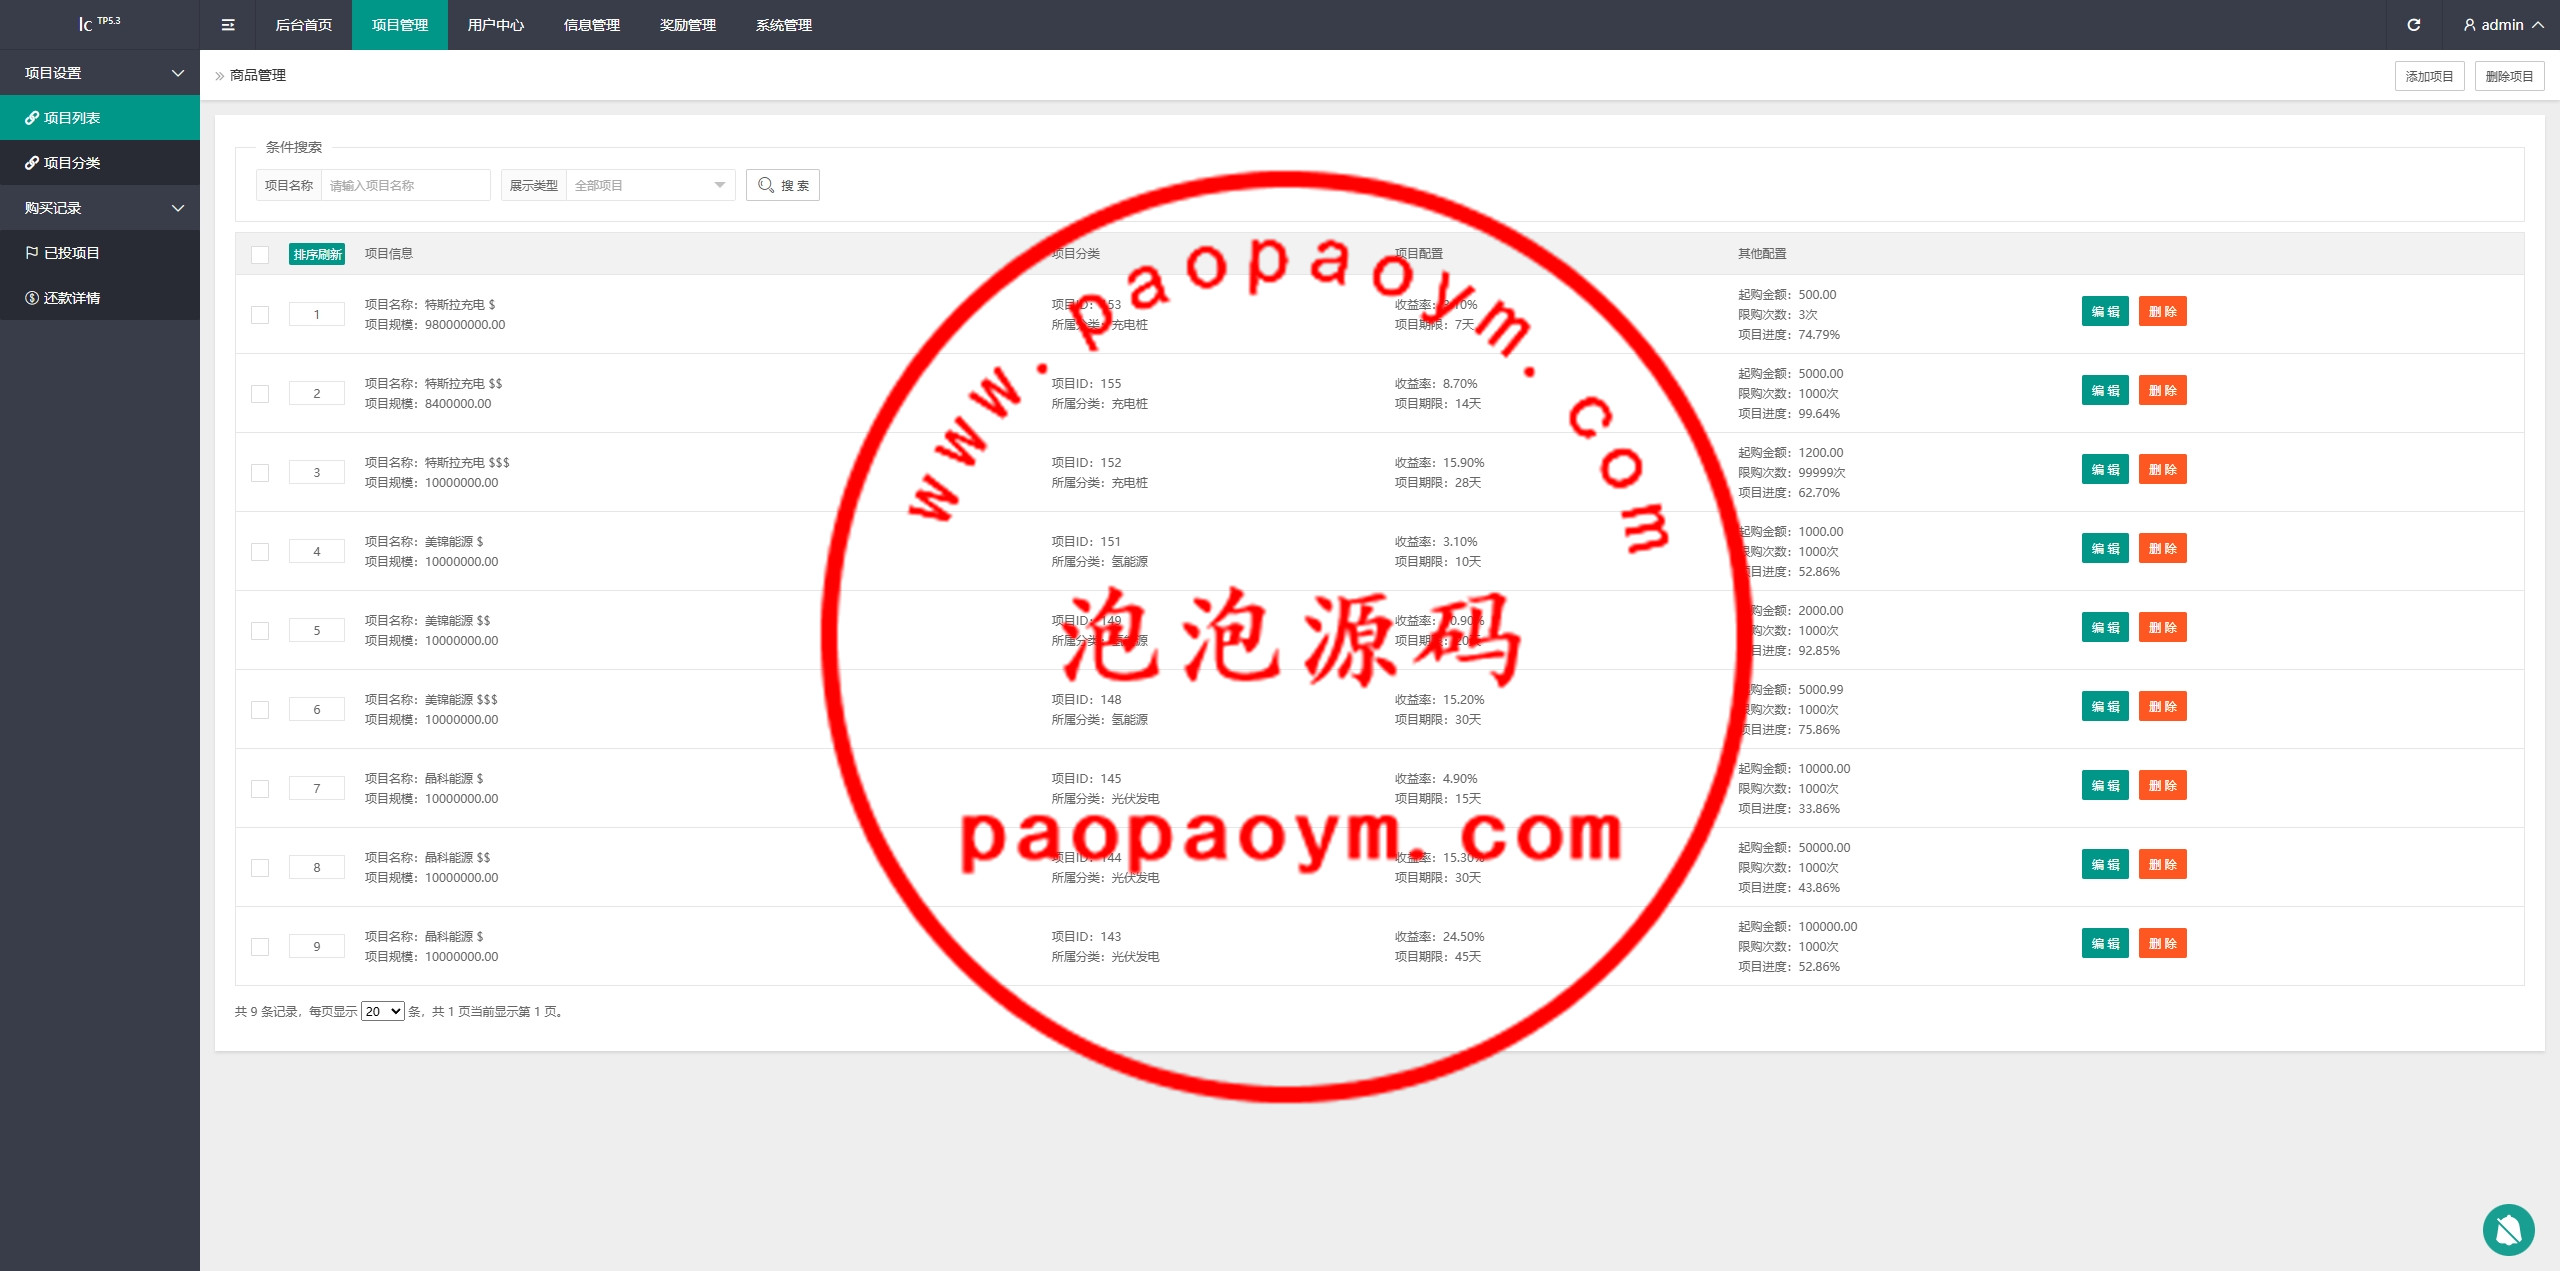Screen dimensions: 2560x1271
Task: Delete project with ID 148
Action: (2162, 706)
